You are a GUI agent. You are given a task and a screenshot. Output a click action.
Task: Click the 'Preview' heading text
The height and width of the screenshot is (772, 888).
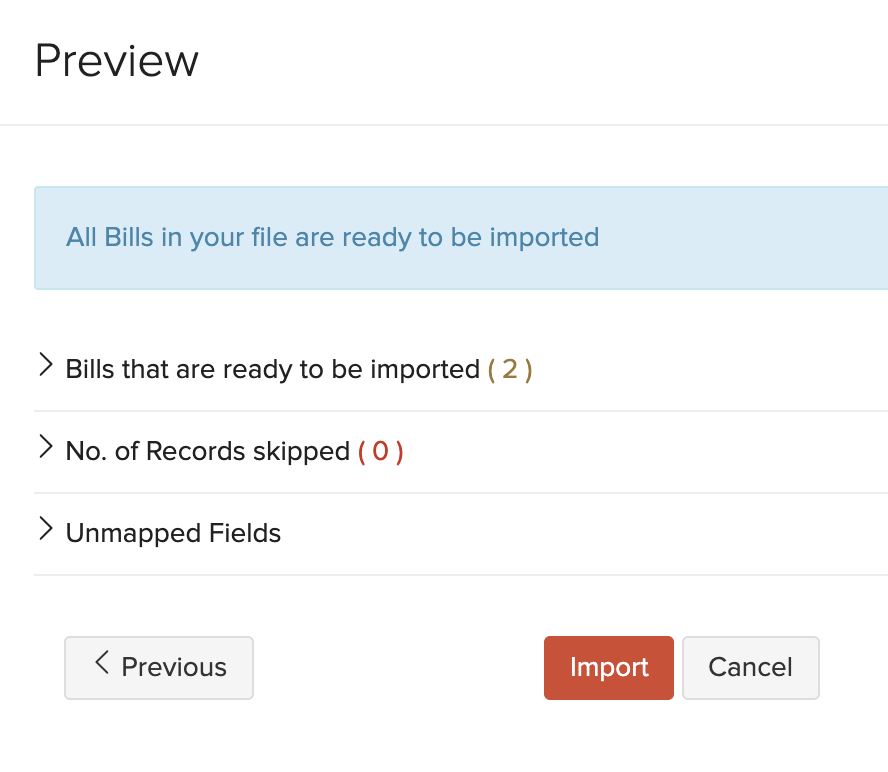(116, 60)
